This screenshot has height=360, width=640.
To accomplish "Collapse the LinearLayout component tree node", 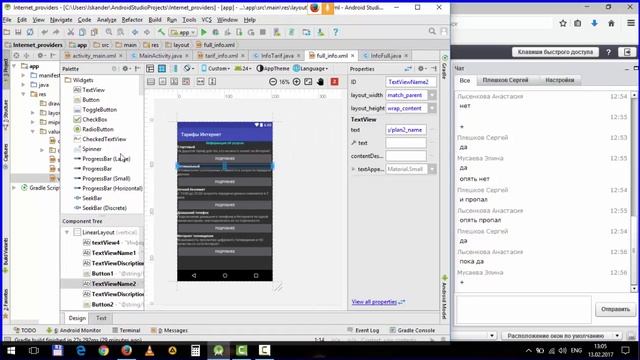I will point(67,232).
